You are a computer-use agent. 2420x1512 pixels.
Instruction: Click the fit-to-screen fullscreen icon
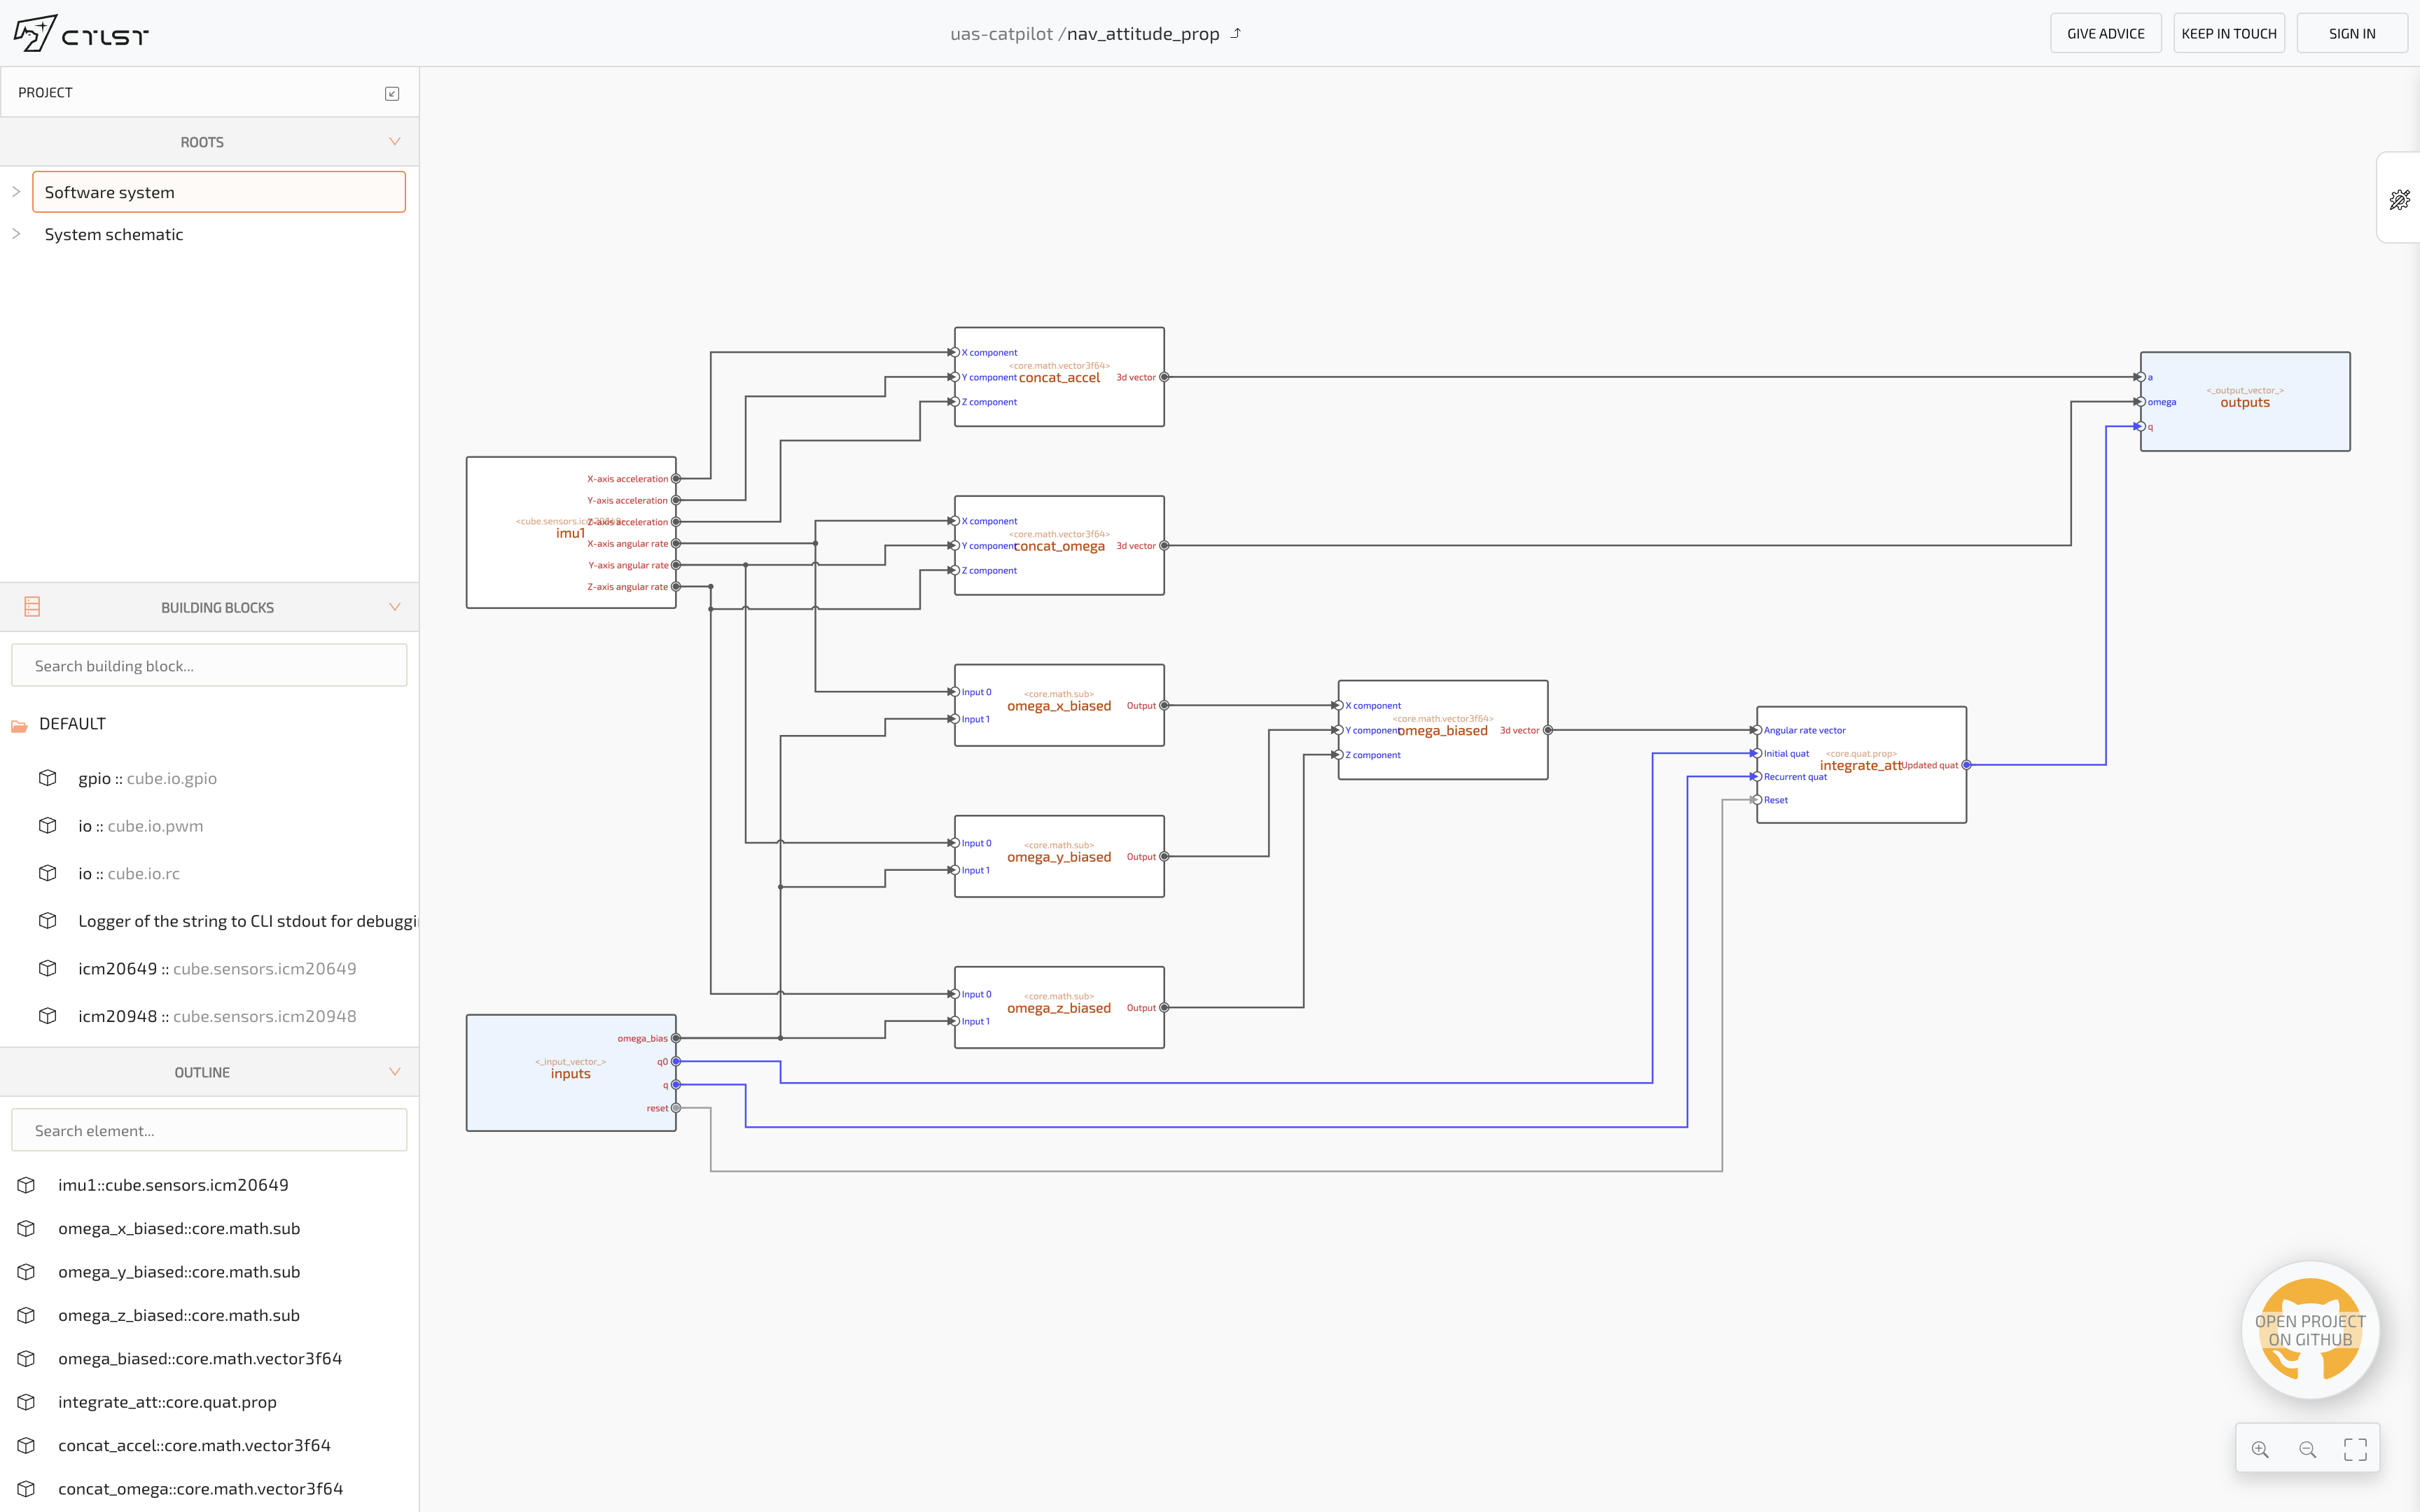click(x=2355, y=1449)
